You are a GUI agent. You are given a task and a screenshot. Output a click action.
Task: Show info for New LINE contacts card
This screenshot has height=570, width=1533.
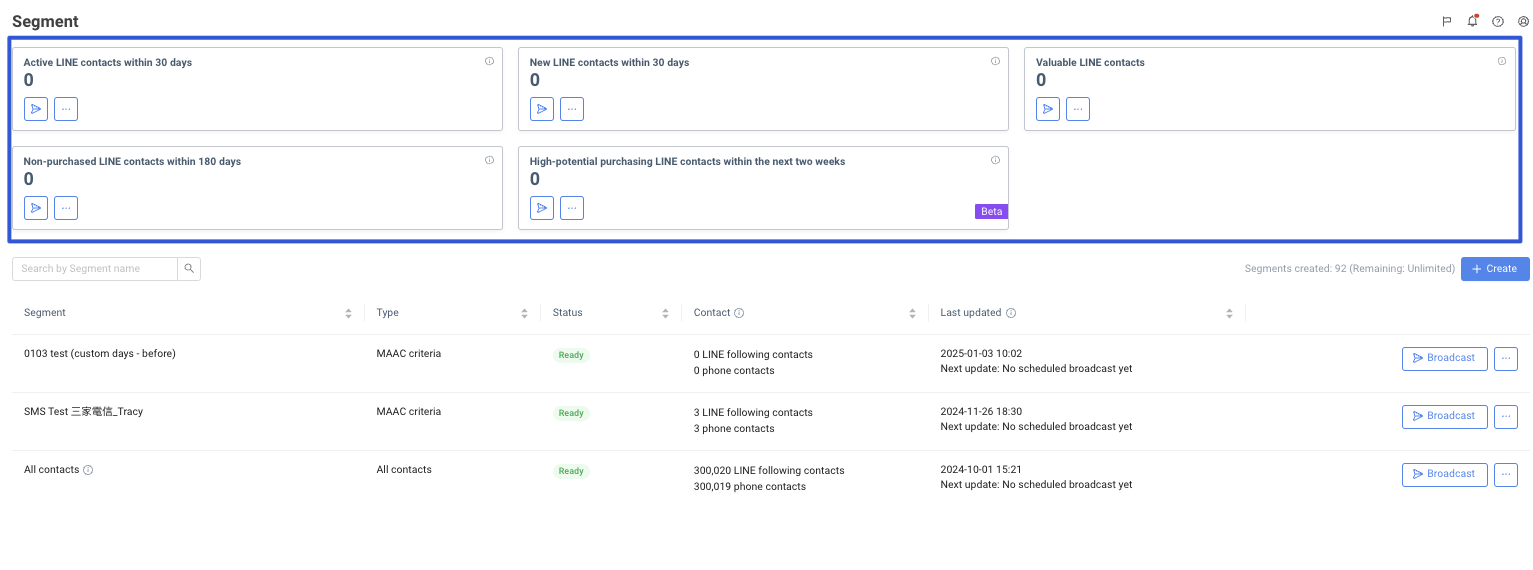click(x=995, y=61)
